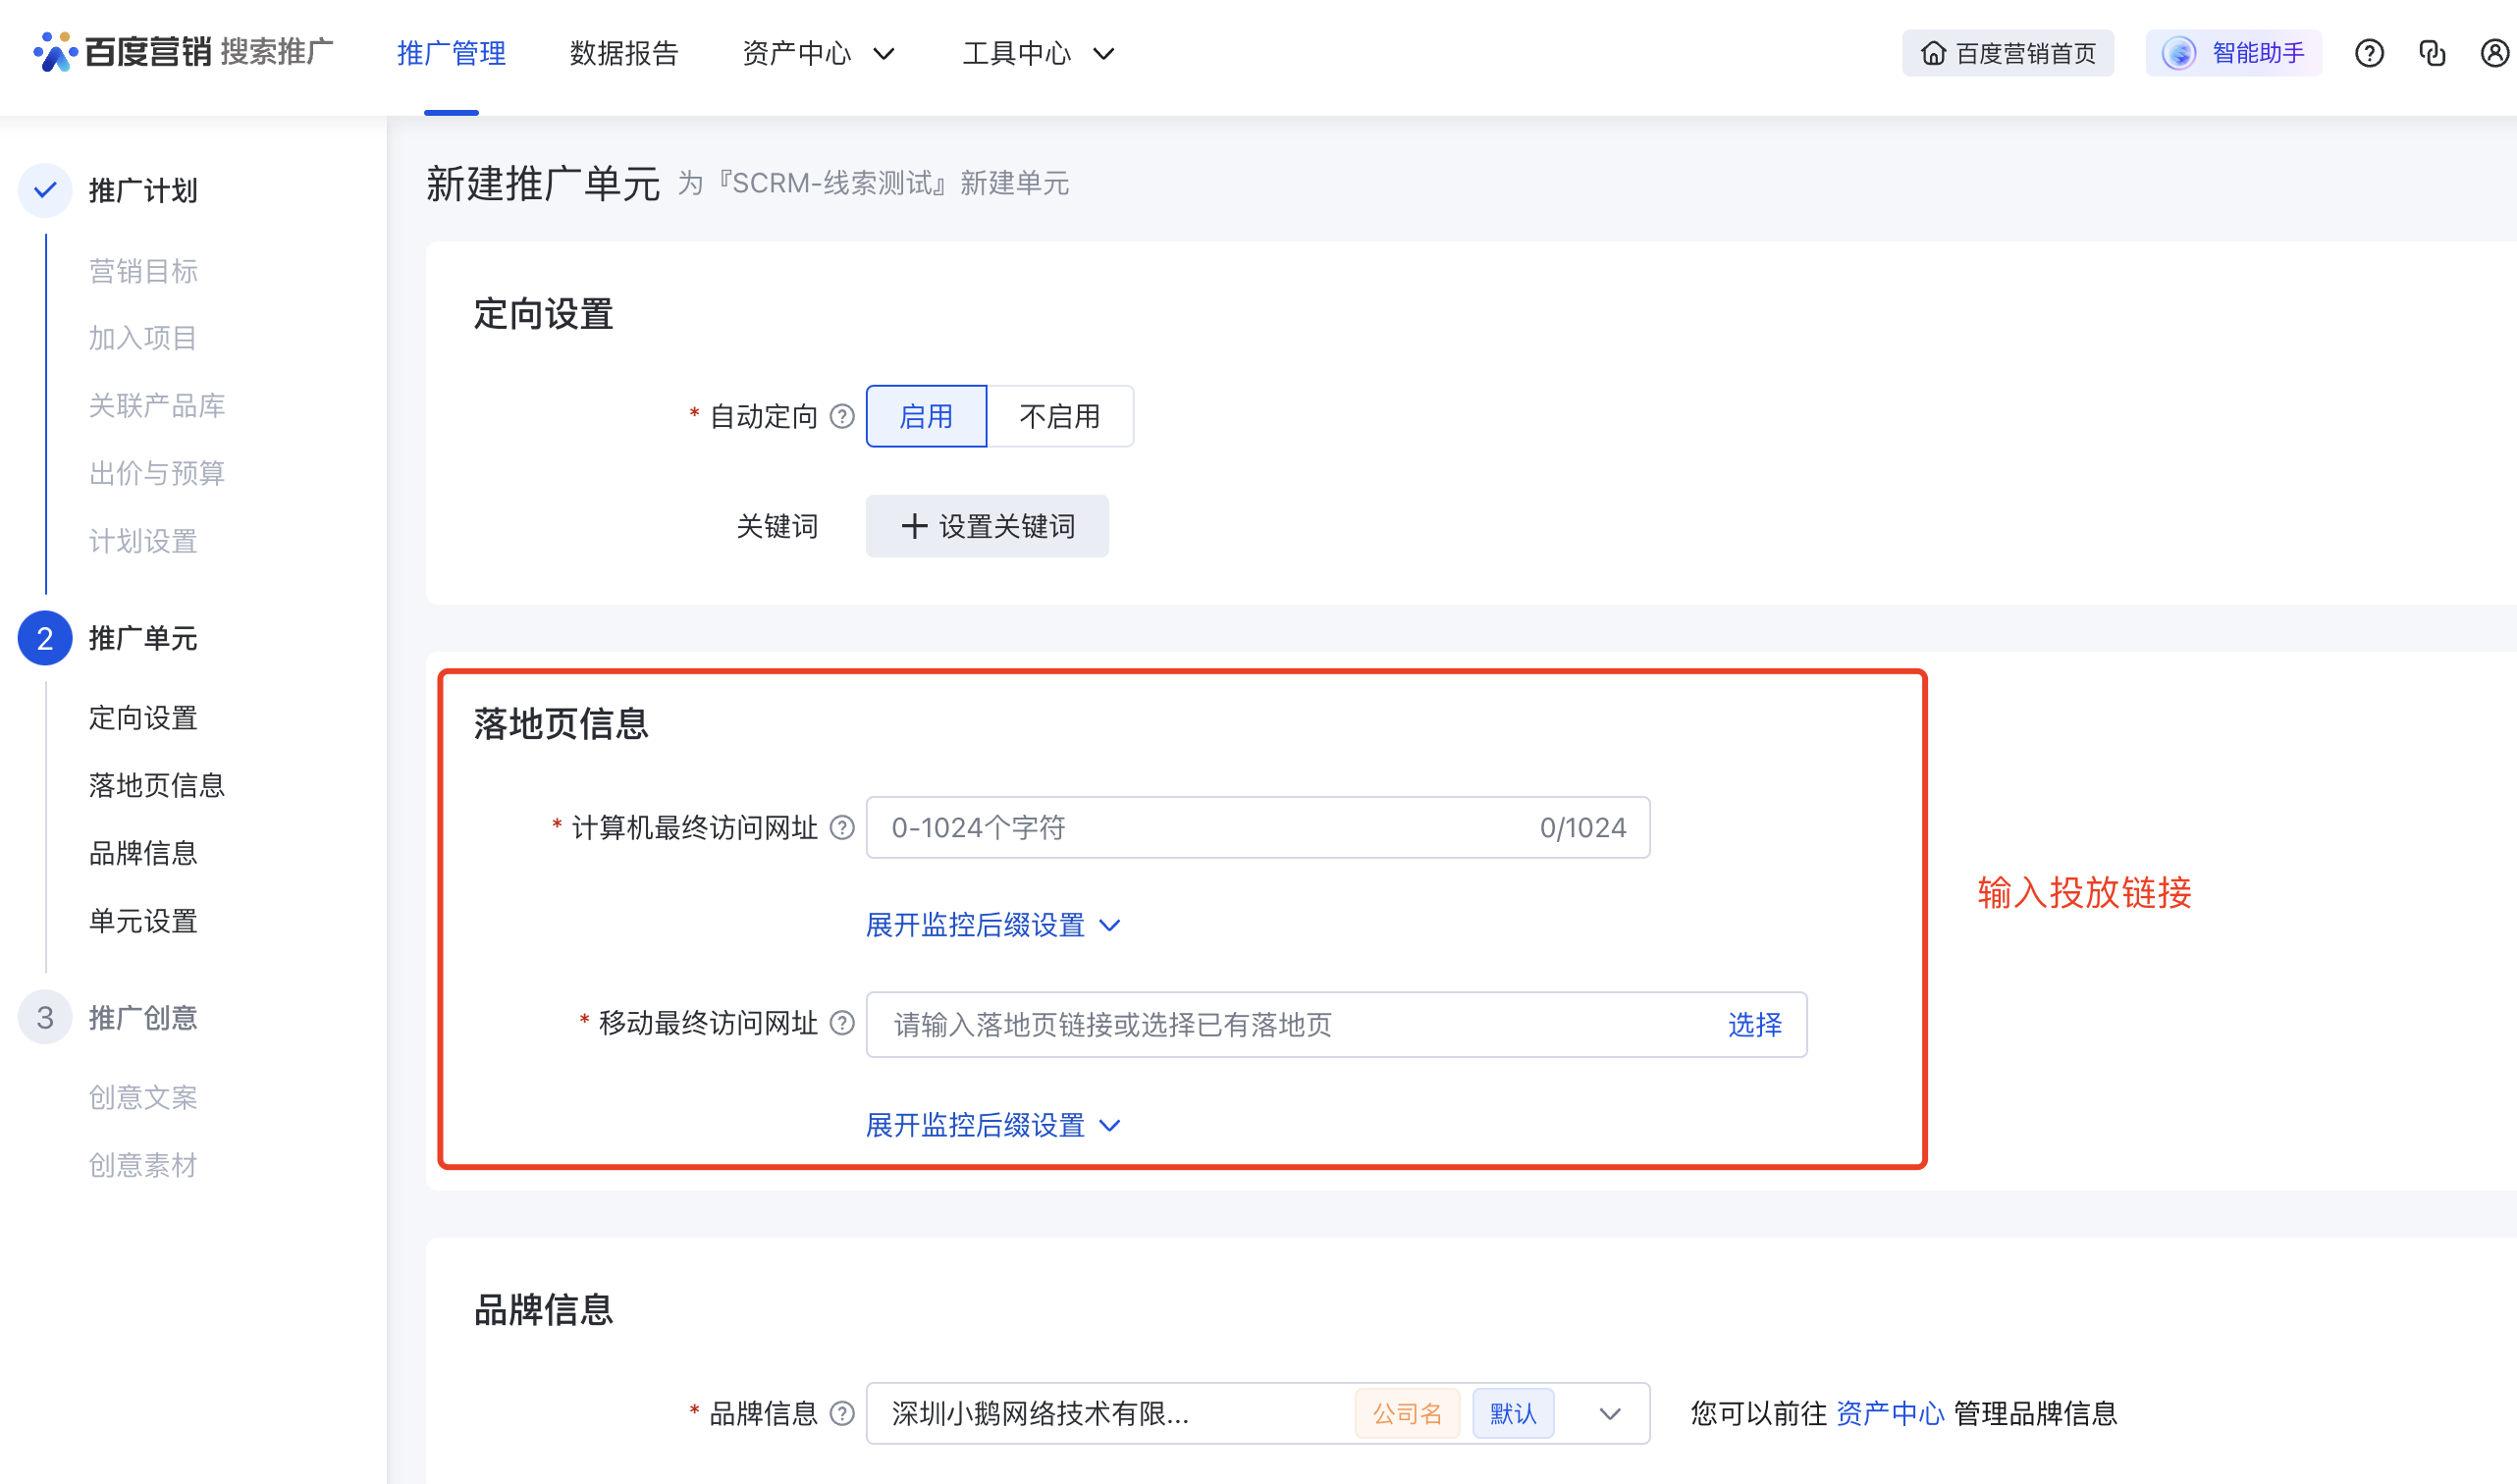Click help icon beside 品牌信息 label
The image size is (2517, 1484).
point(842,1413)
